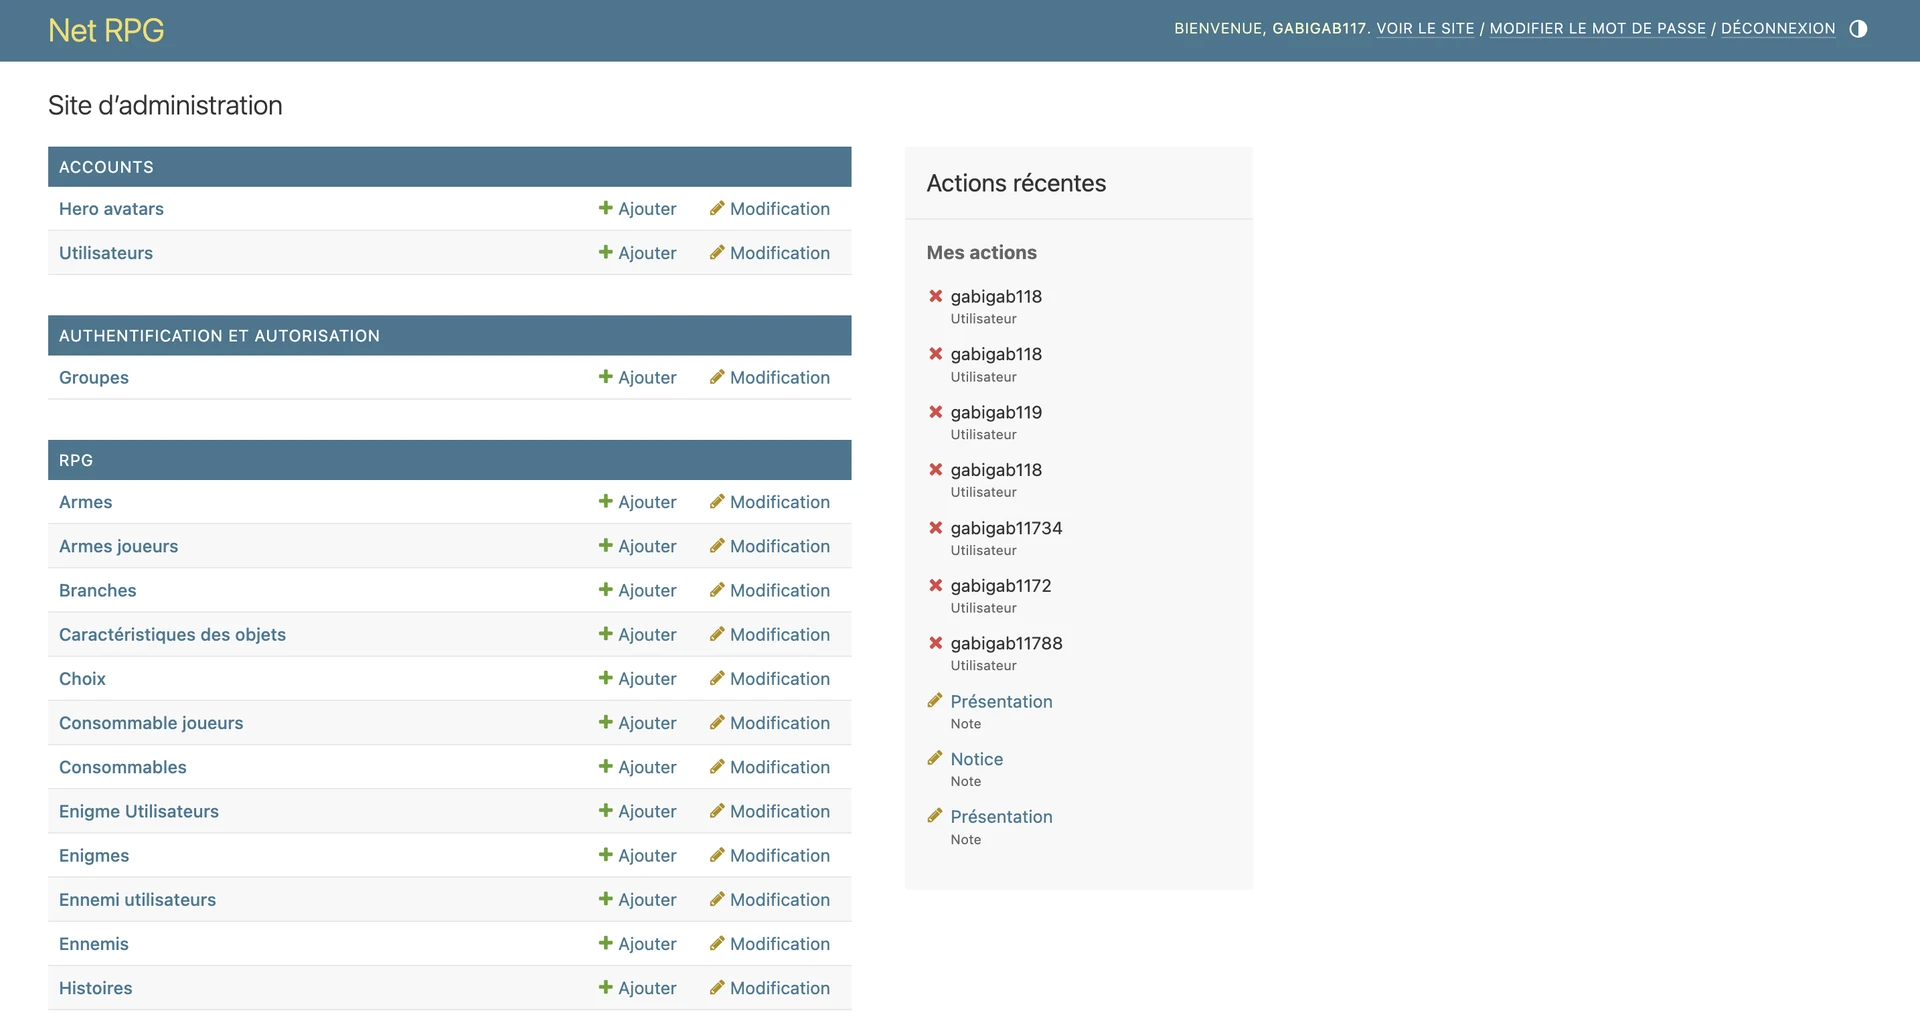
Task: Toggle the light/dark theme icon
Action: point(1858,29)
